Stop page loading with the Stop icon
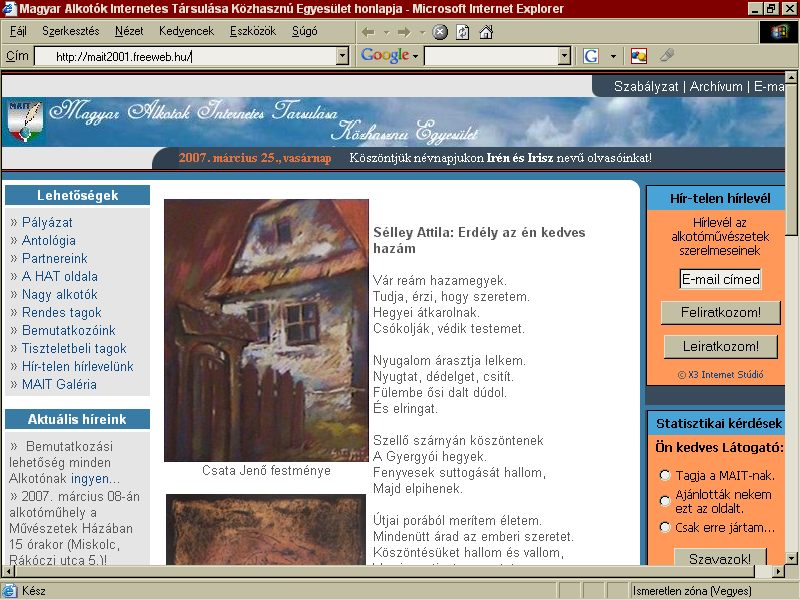The height and width of the screenshot is (600, 800). [x=440, y=32]
